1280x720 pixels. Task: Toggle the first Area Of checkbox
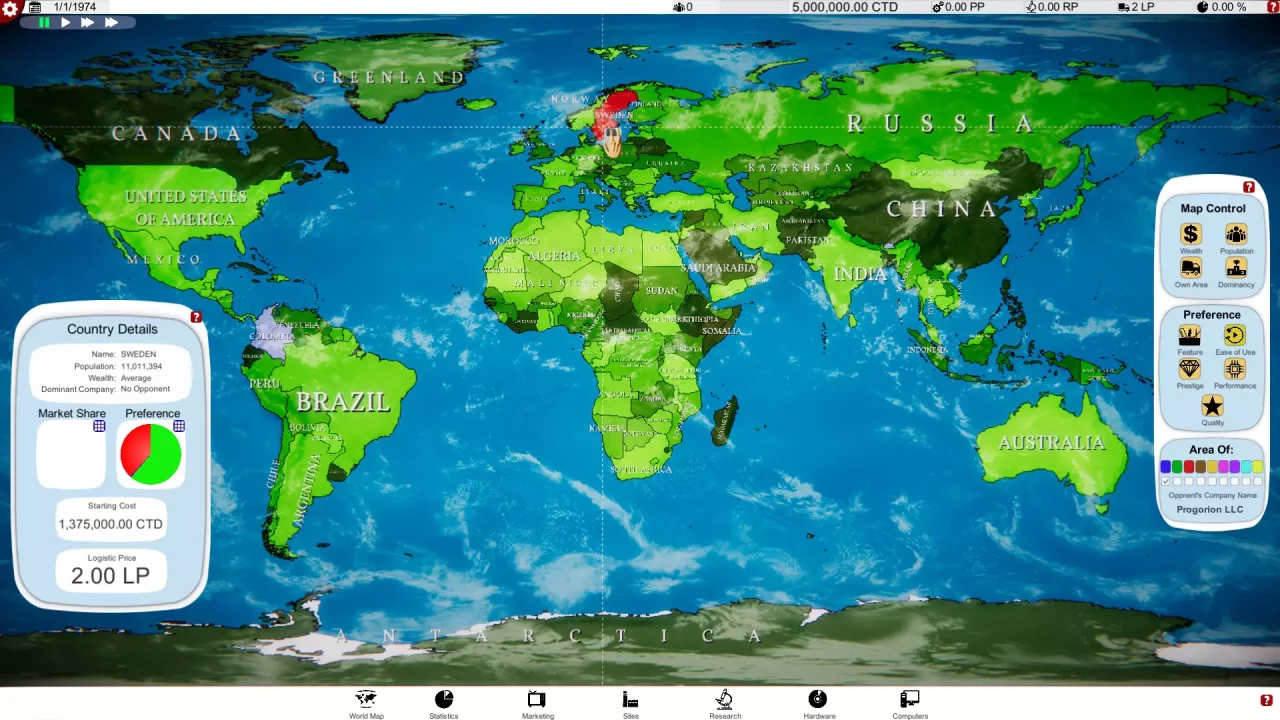coord(1166,482)
